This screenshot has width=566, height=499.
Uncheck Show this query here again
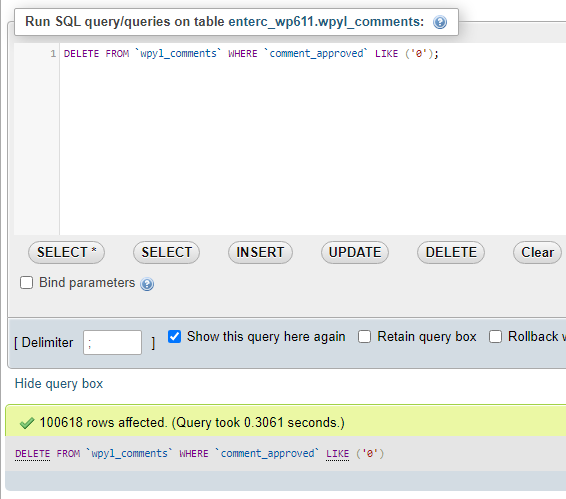tap(174, 337)
